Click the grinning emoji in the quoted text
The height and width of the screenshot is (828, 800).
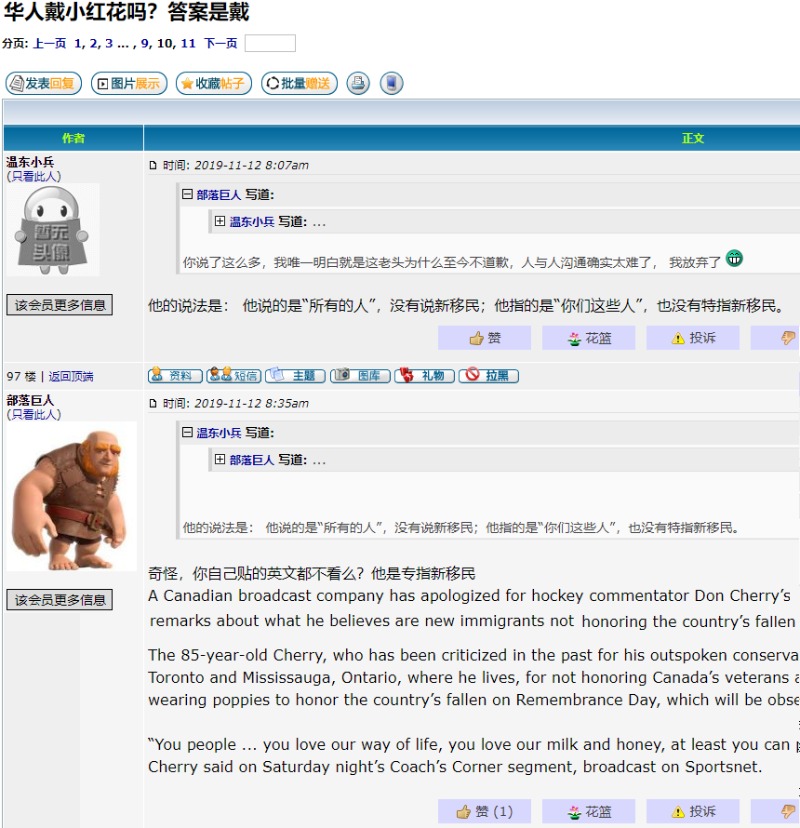[x=734, y=258]
